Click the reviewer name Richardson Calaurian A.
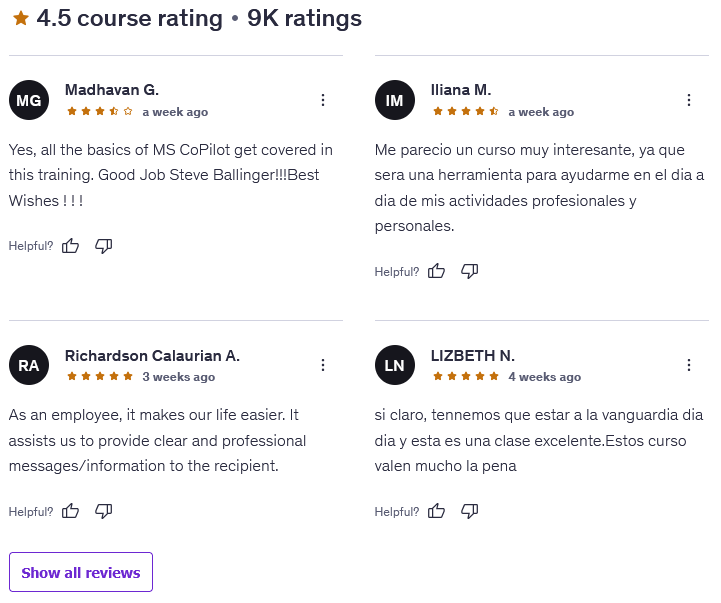 click(152, 356)
